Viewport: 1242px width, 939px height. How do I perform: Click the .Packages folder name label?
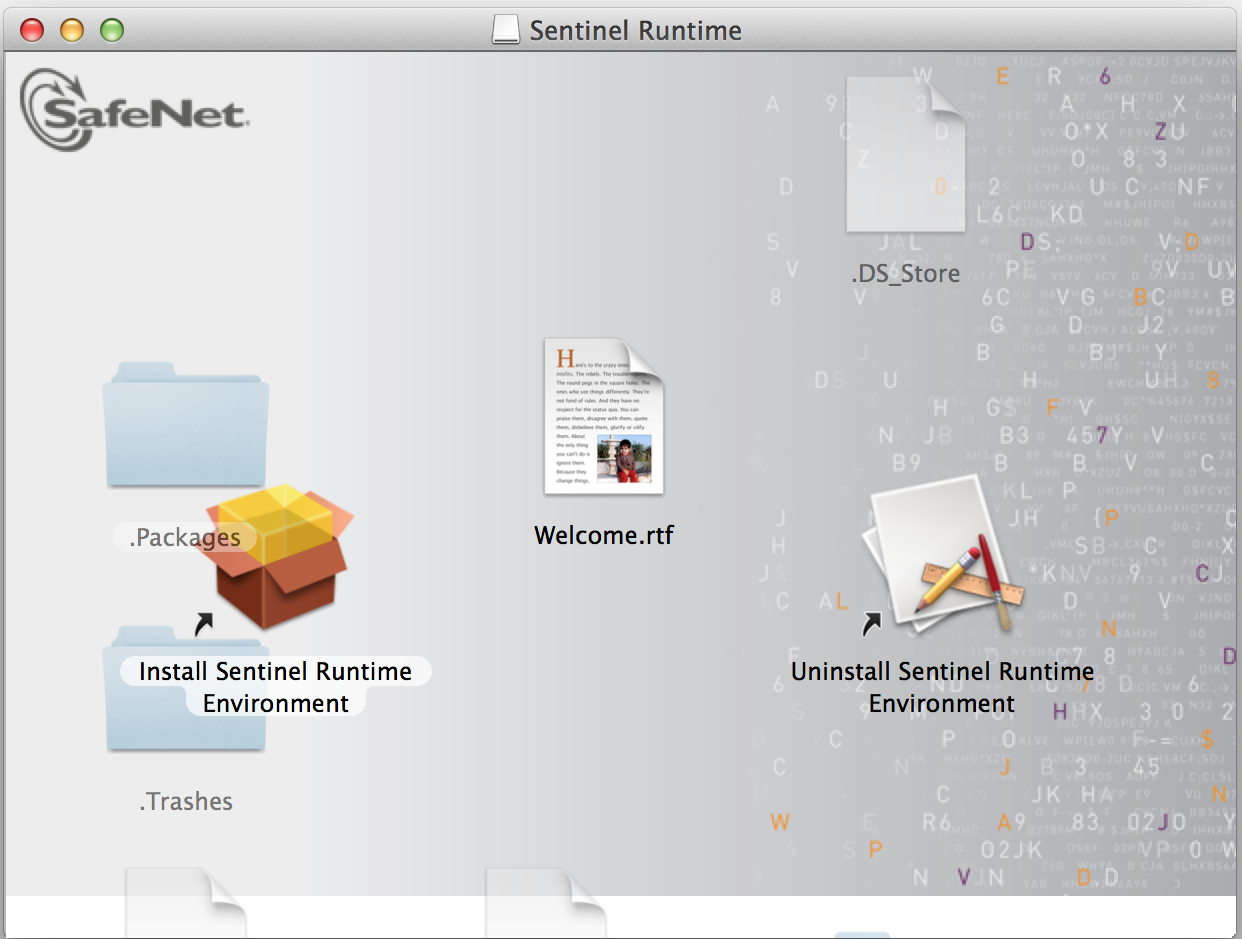185,538
